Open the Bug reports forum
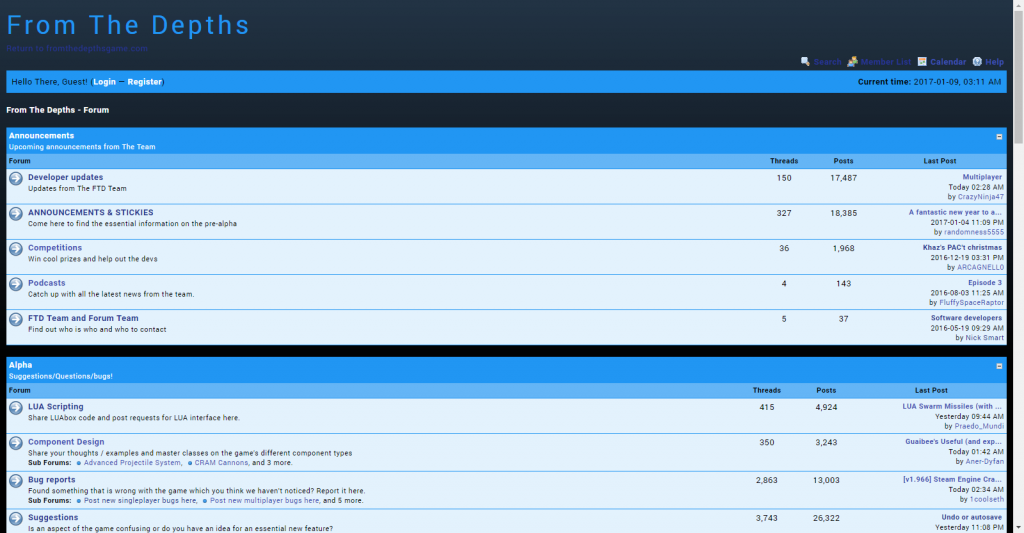This screenshot has height=533, width=1024. coord(52,479)
